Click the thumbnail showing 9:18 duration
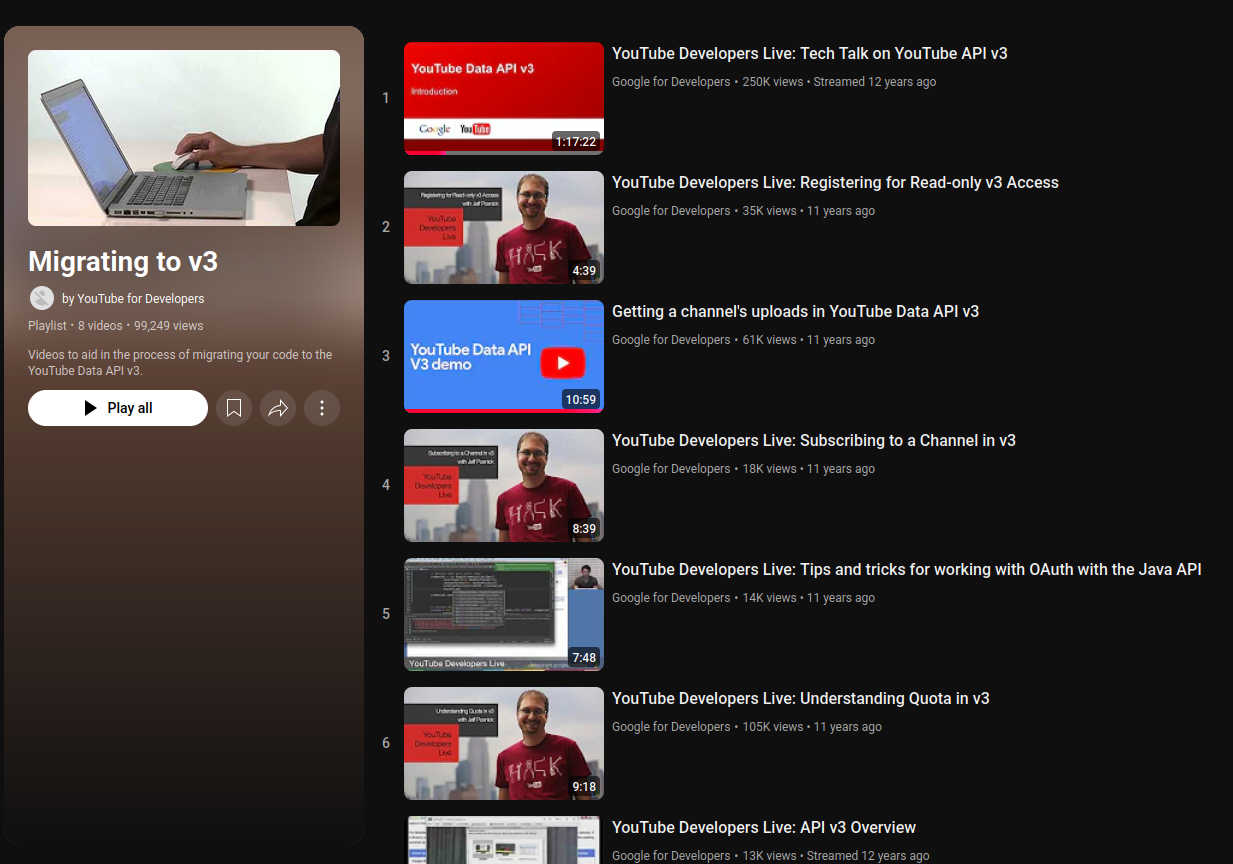Screen dimensions: 1233x864 click(504, 743)
